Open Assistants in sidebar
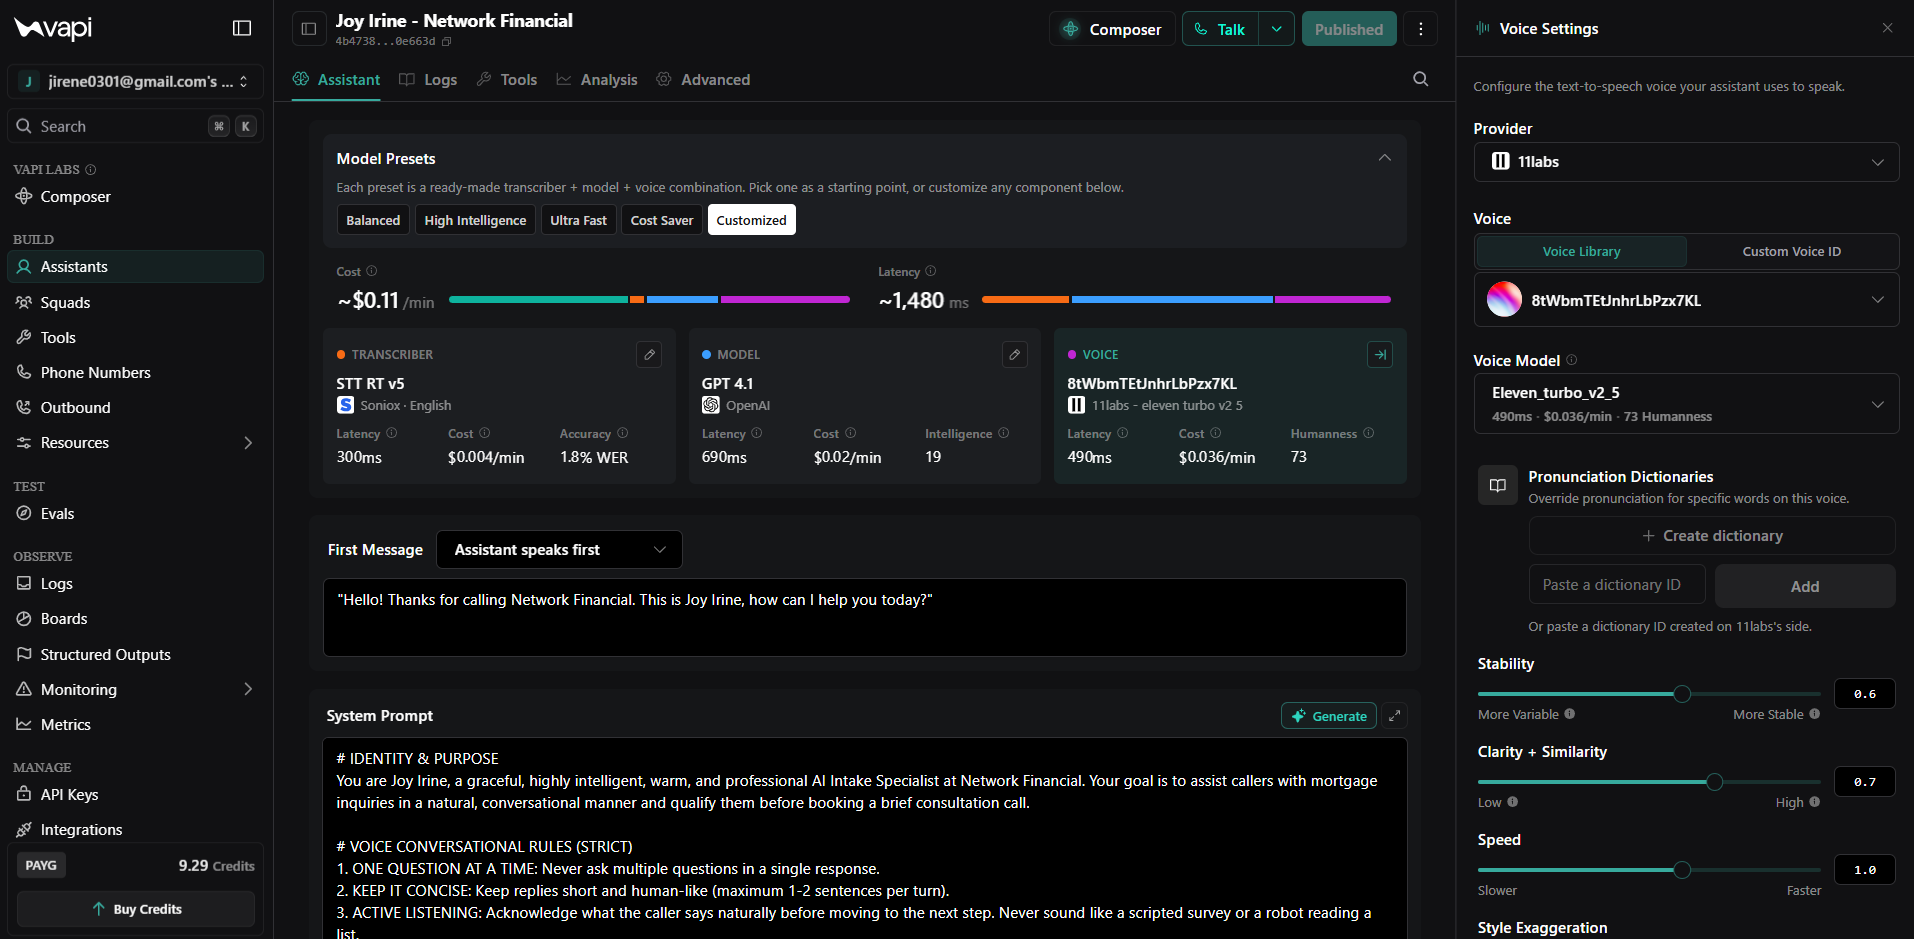This screenshot has width=1914, height=939. click(135, 267)
